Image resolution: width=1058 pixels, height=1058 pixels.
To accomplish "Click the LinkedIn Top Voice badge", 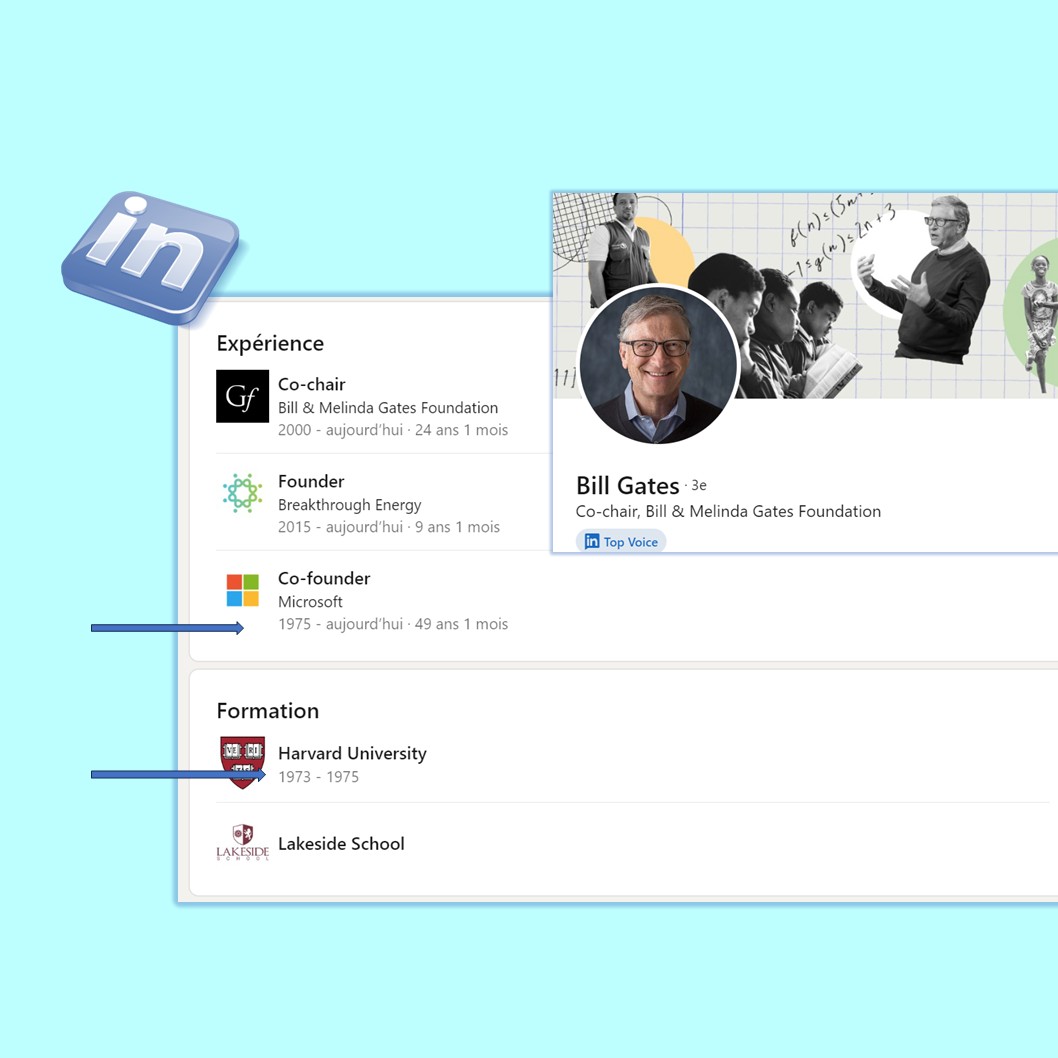I will [x=621, y=542].
